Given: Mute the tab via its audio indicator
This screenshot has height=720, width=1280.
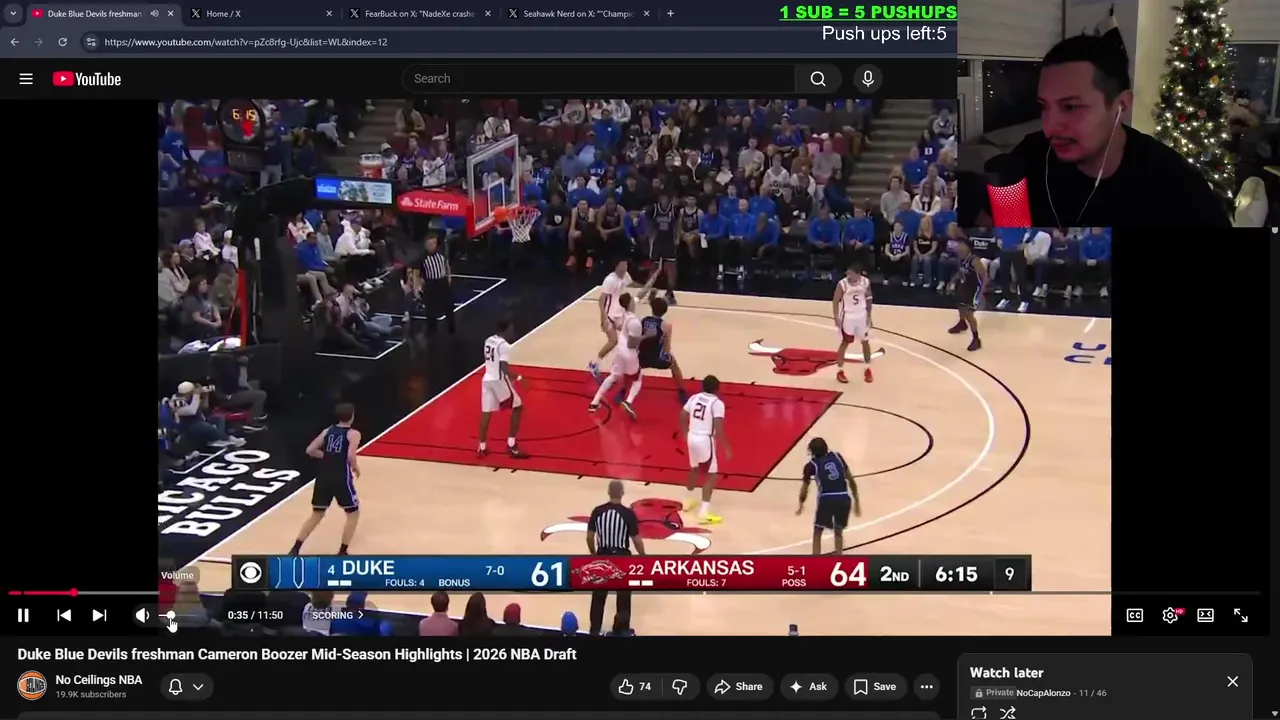Looking at the screenshot, I should point(154,13).
